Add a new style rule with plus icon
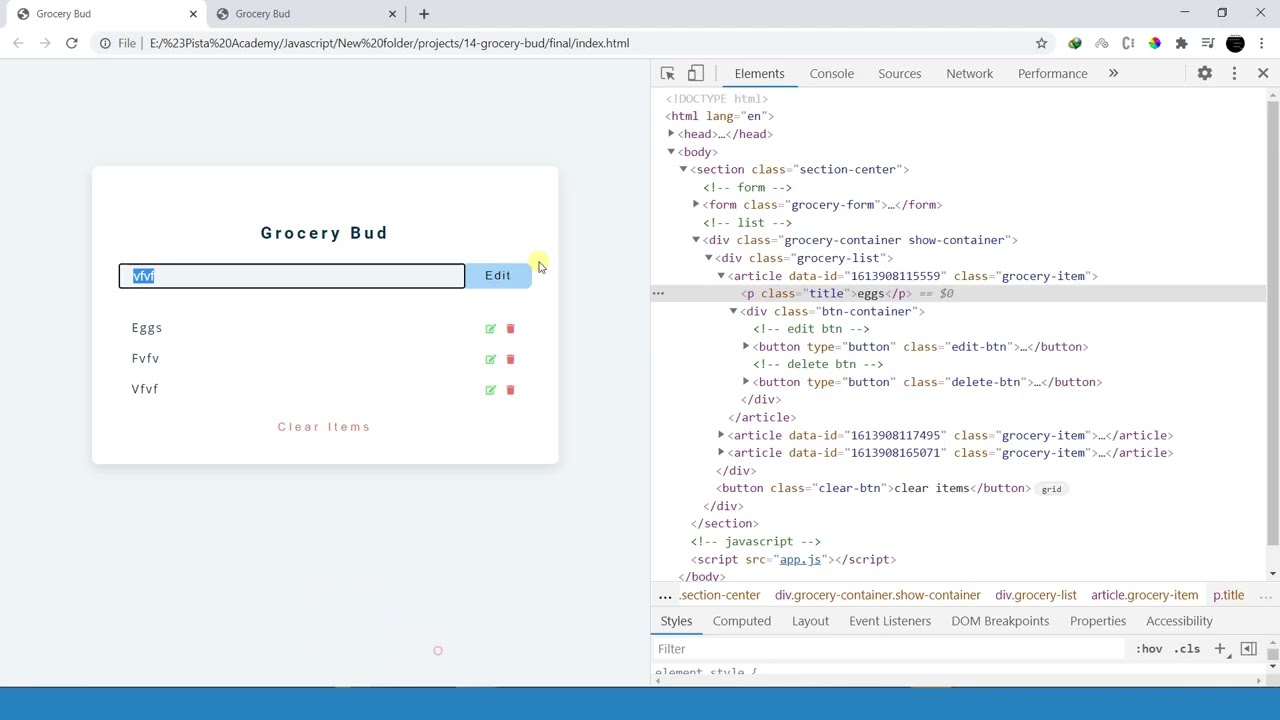1280x720 pixels. click(1220, 649)
